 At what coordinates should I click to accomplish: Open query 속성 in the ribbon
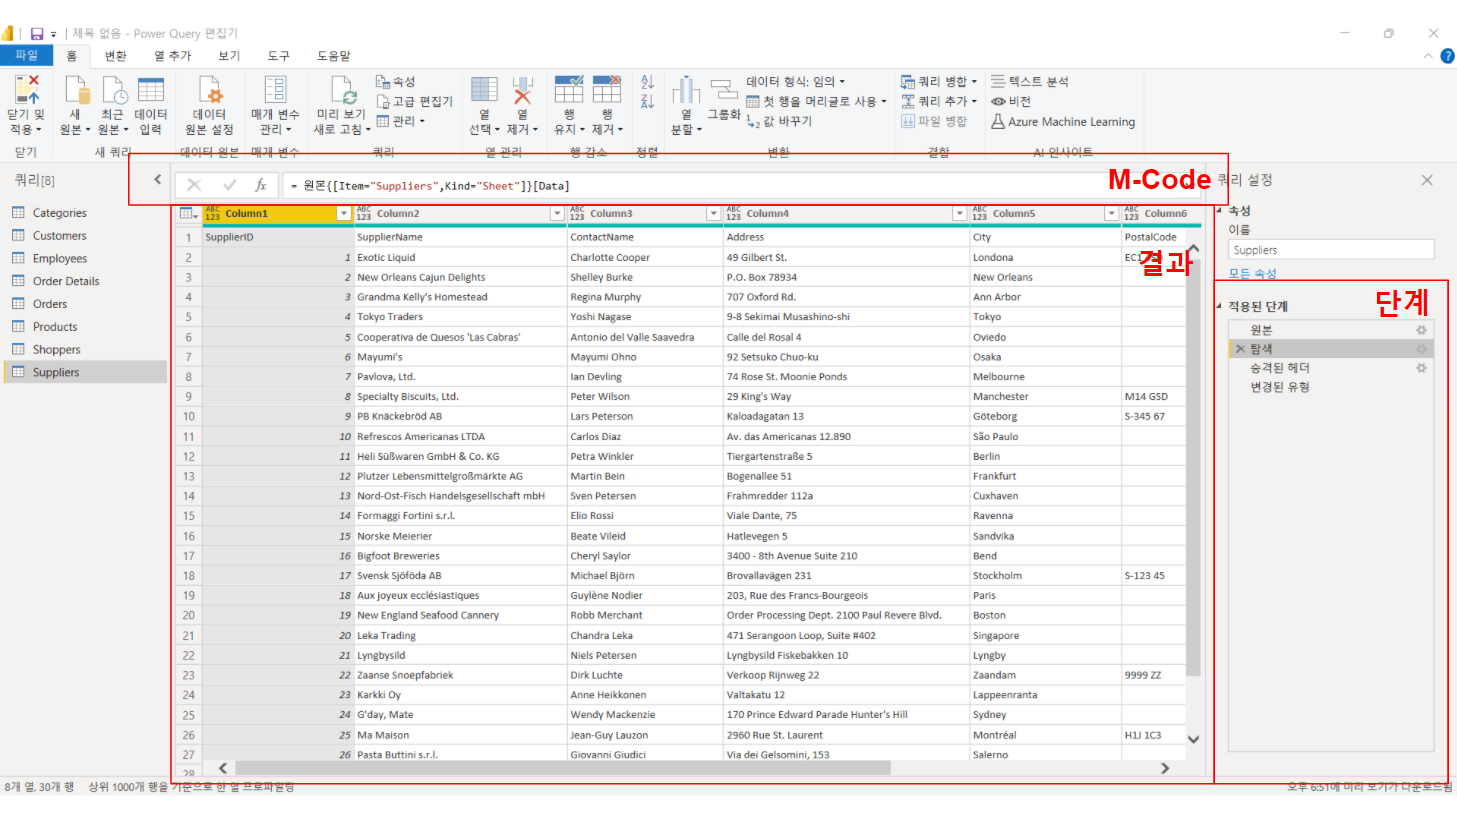click(x=395, y=81)
